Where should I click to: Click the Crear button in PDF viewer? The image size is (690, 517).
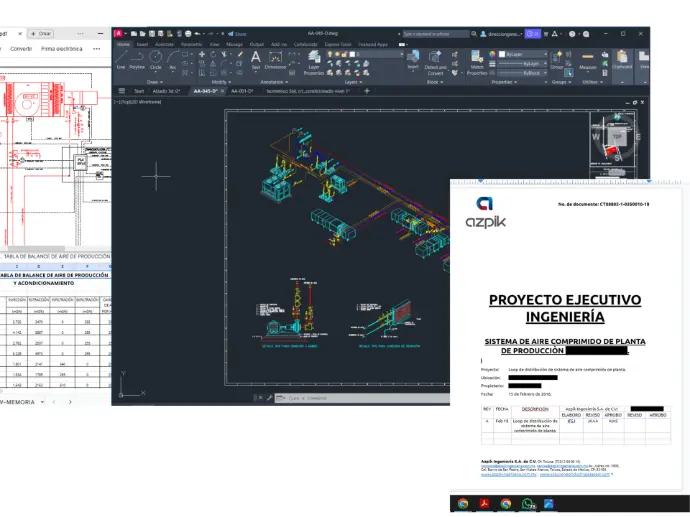(x=41, y=33)
